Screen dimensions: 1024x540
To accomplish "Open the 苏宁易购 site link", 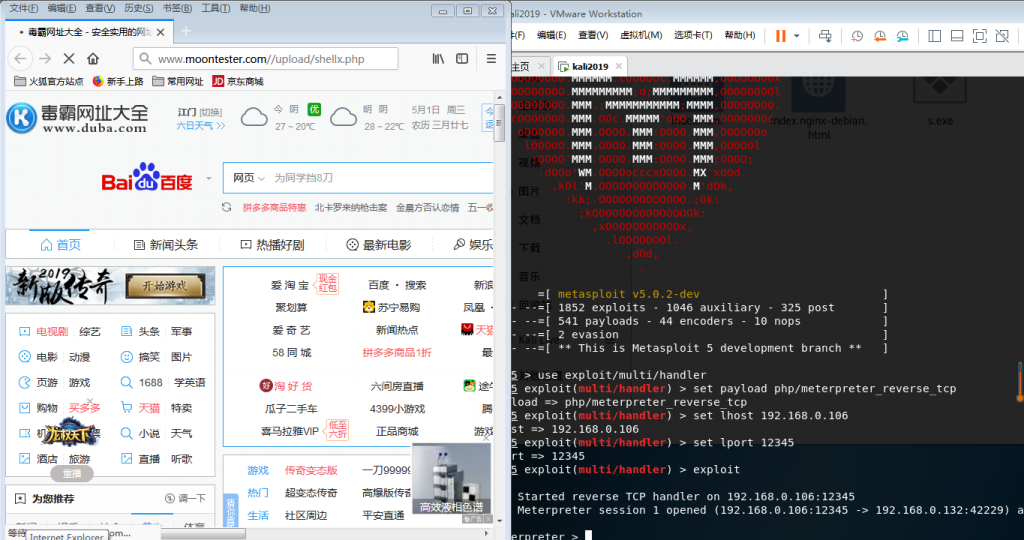I will tap(391, 308).
